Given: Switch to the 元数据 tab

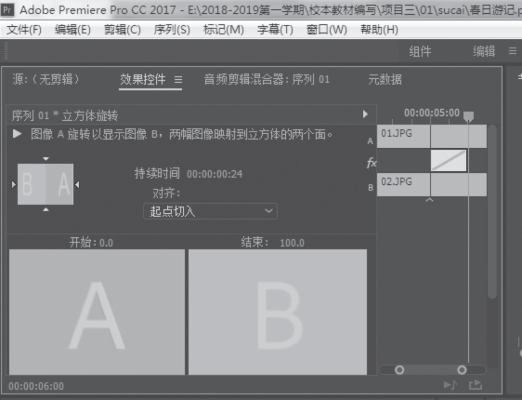Looking at the screenshot, I should (385, 79).
